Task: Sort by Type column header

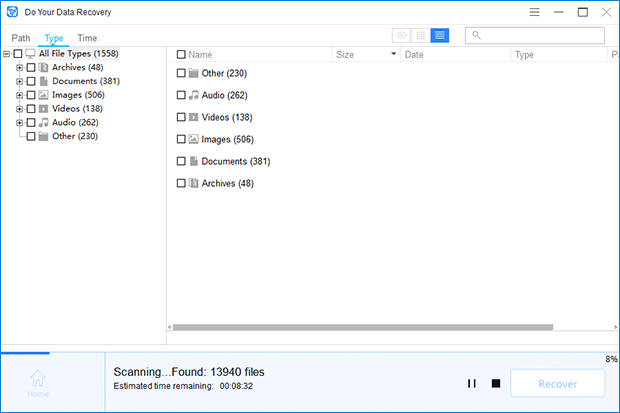Action: [x=524, y=55]
